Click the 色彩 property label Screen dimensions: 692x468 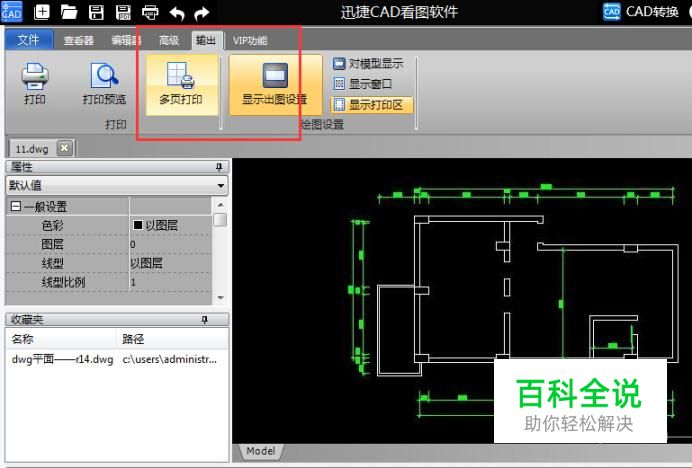(x=53, y=226)
